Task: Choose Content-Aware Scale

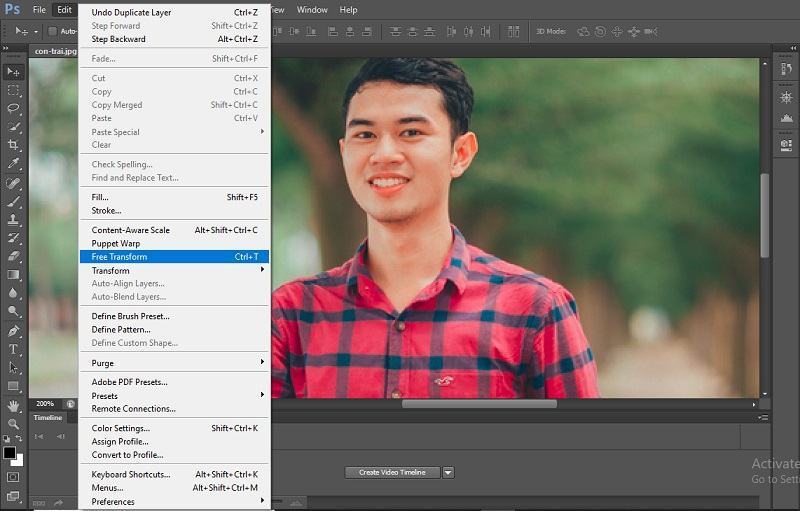Action: [173, 230]
